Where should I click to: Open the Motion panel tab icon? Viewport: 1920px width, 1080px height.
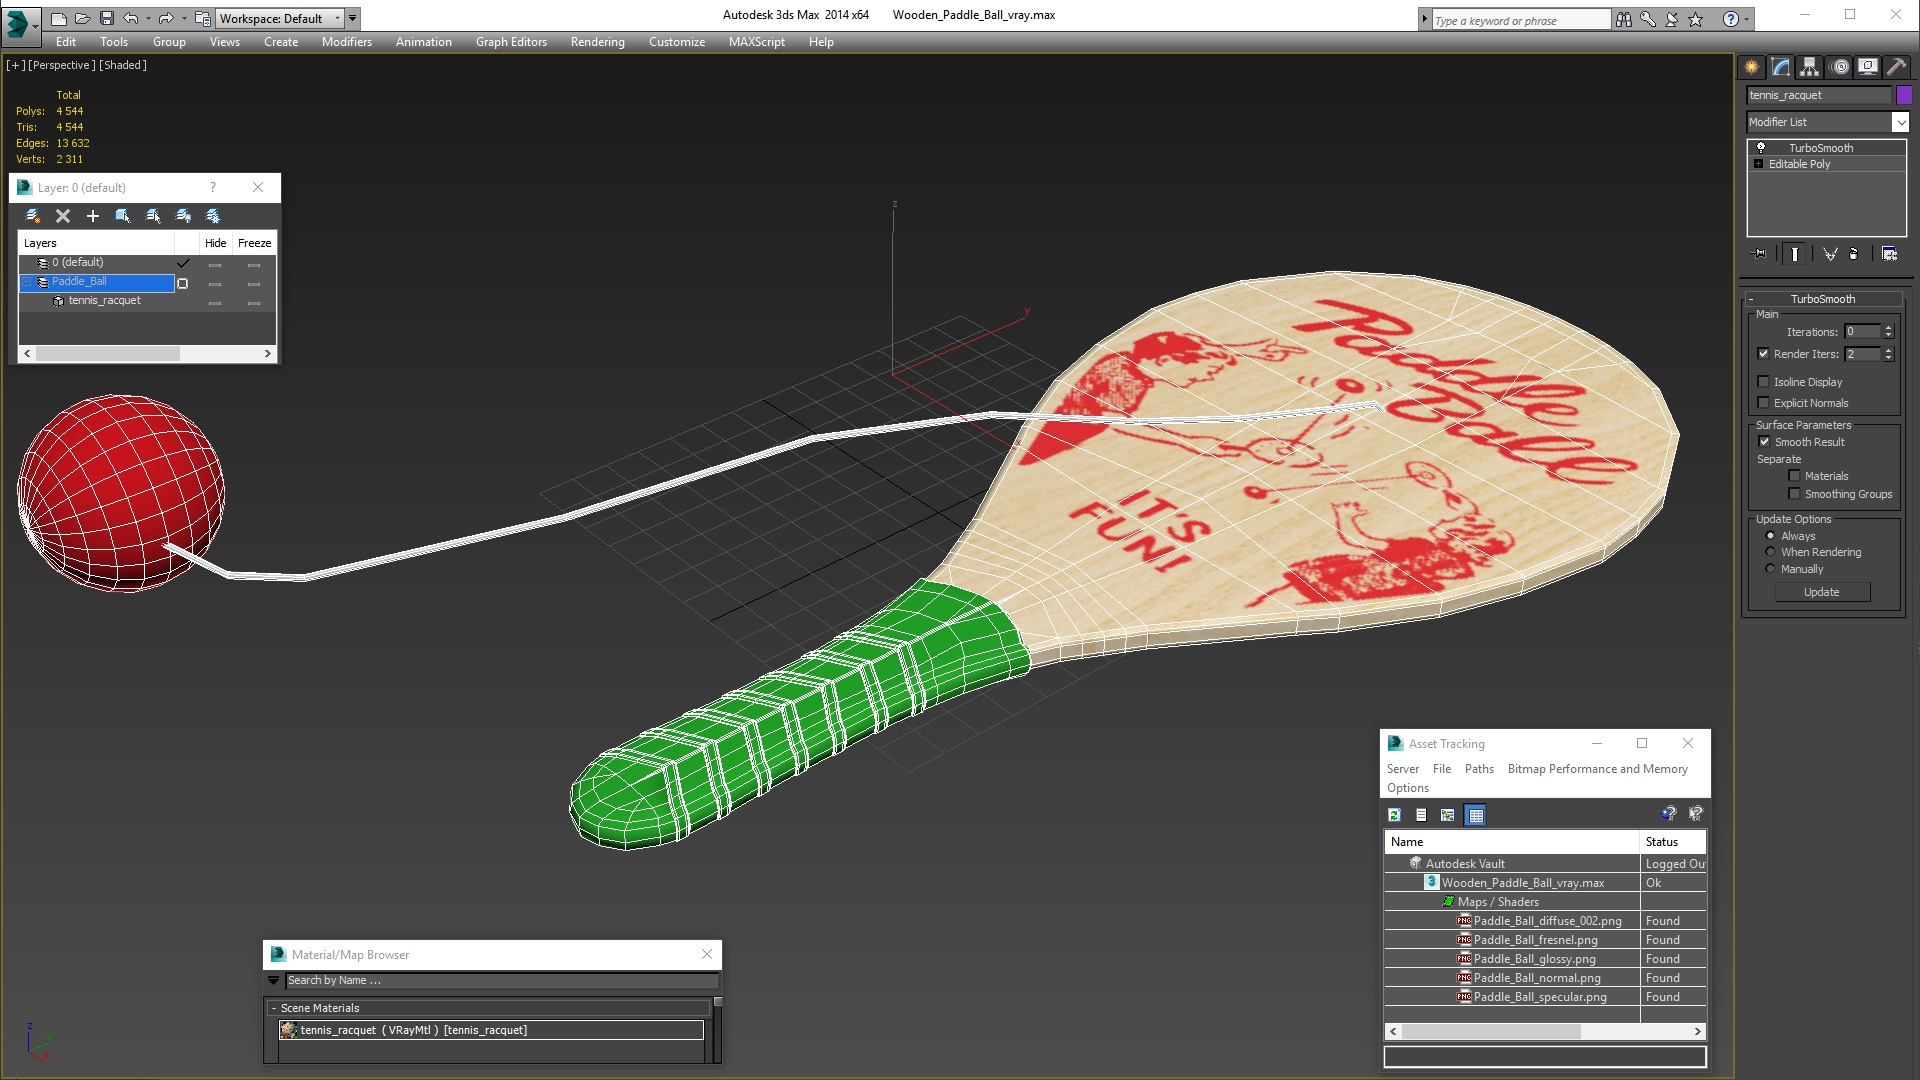1840,67
